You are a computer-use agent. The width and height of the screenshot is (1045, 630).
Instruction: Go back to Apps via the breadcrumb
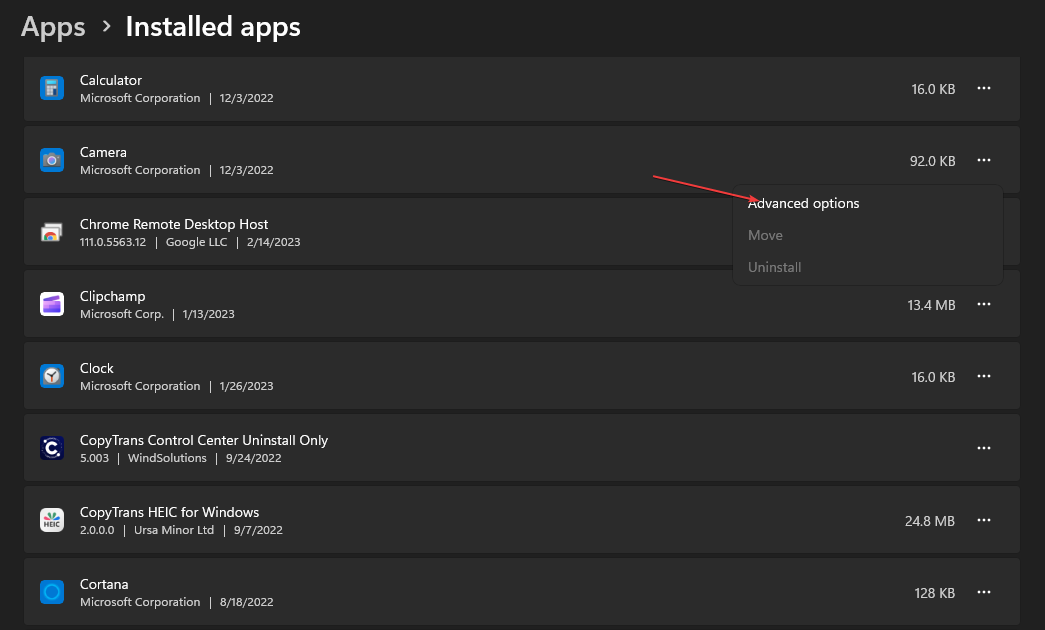[53, 27]
